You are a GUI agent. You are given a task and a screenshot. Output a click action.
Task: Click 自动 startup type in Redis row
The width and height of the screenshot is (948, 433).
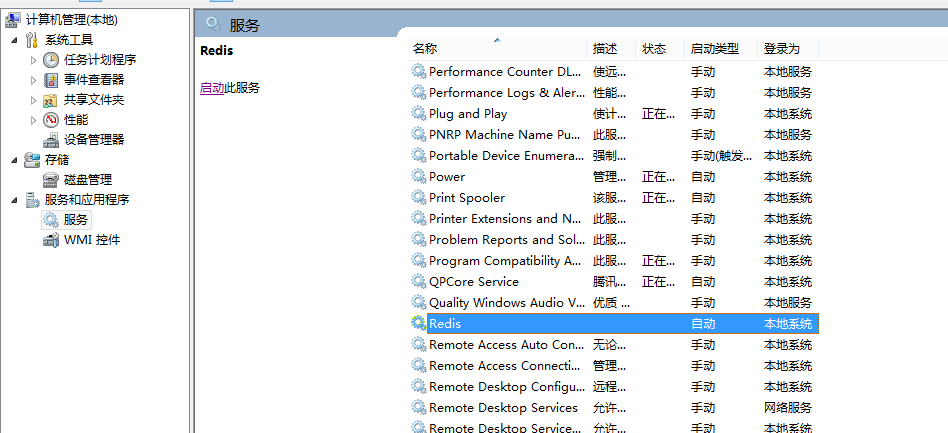[703, 324]
